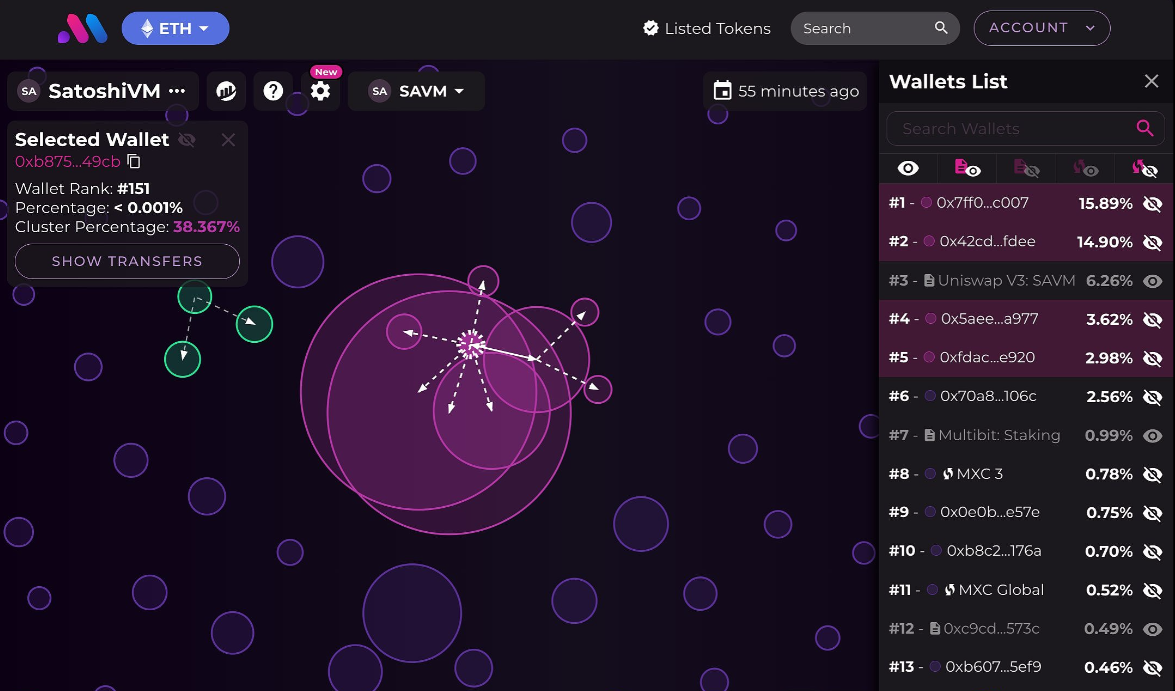Click into the Search Wallets field
1175x691 pixels.
click(x=1010, y=128)
